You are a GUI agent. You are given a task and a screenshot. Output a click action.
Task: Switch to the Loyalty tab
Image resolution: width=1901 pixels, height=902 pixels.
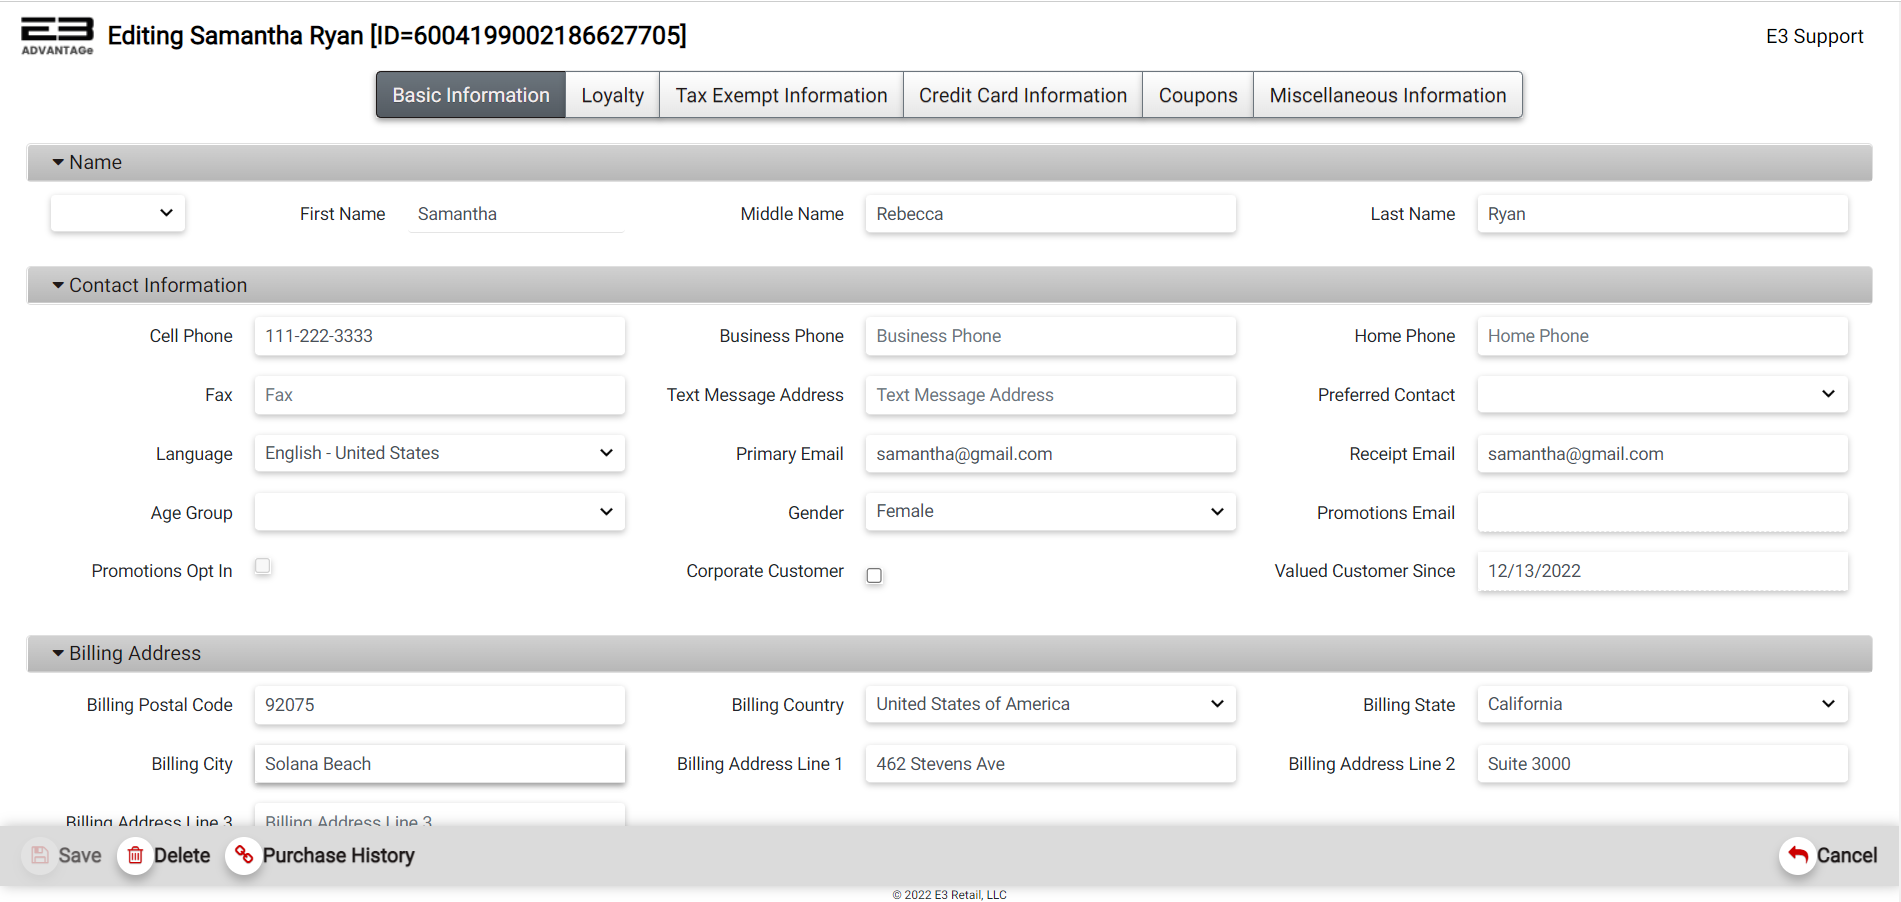coord(612,95)
